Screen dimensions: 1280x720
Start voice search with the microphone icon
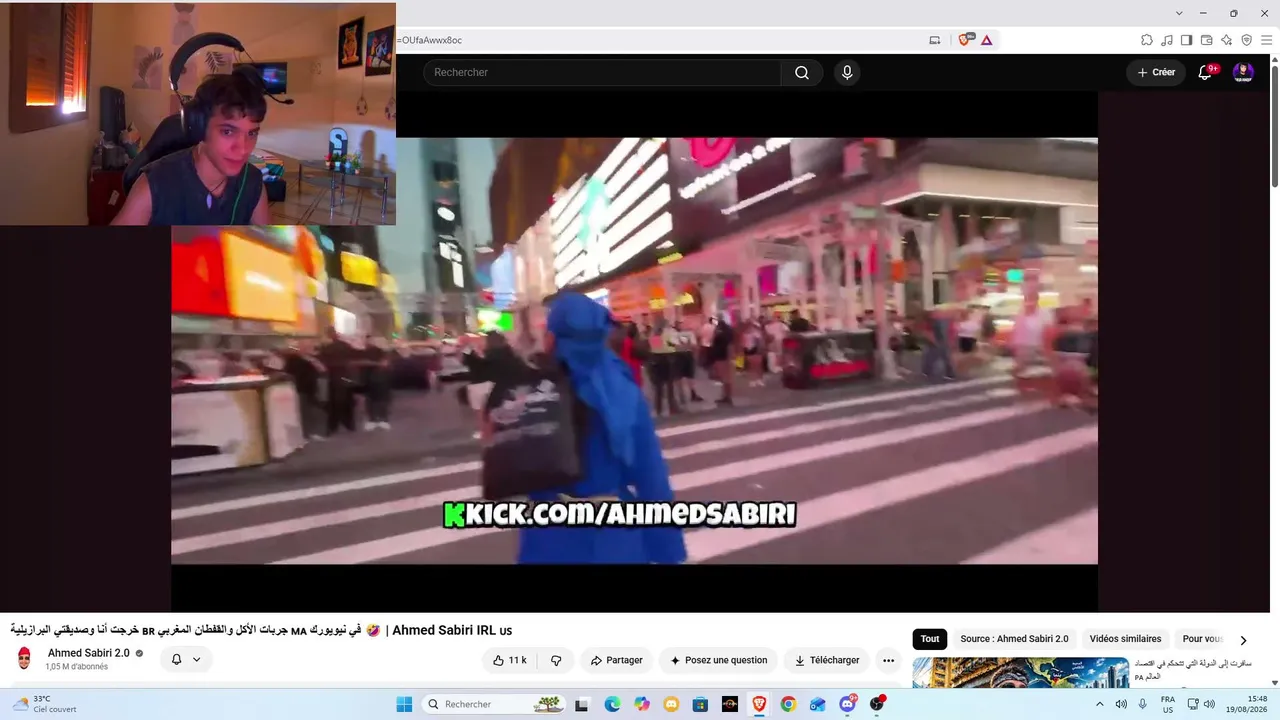coord(847,72)
